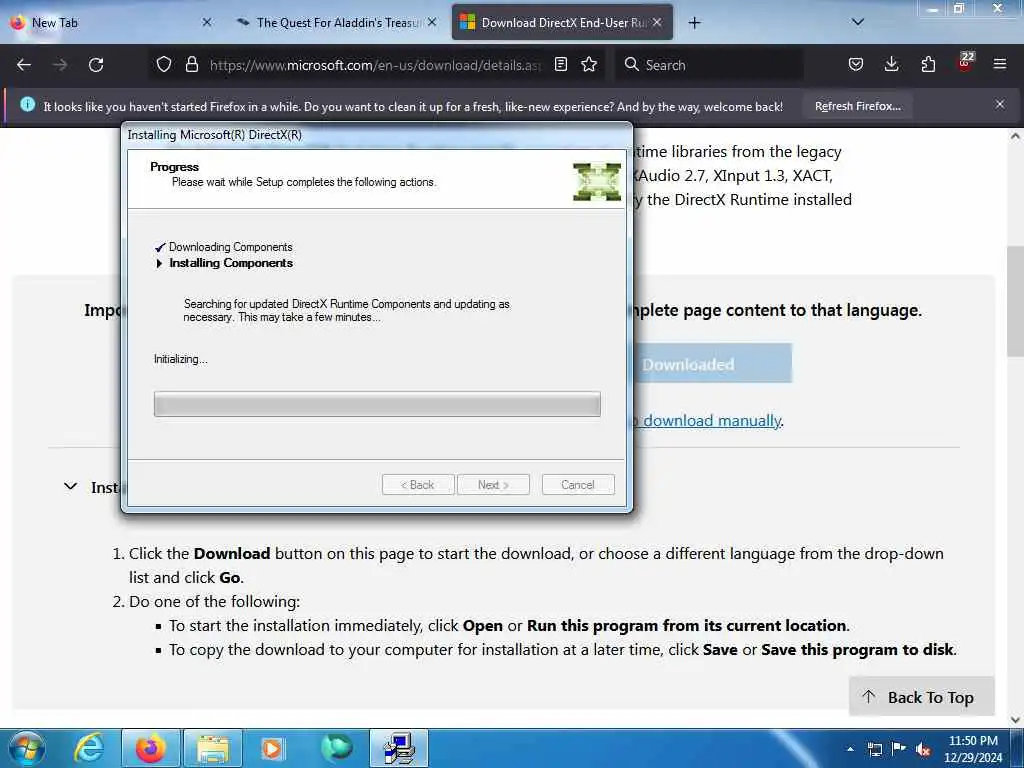Click the info icon on notification bar
Image resolution: width=1024 pixels, height=768 pixels.
(x=27, y=104)
